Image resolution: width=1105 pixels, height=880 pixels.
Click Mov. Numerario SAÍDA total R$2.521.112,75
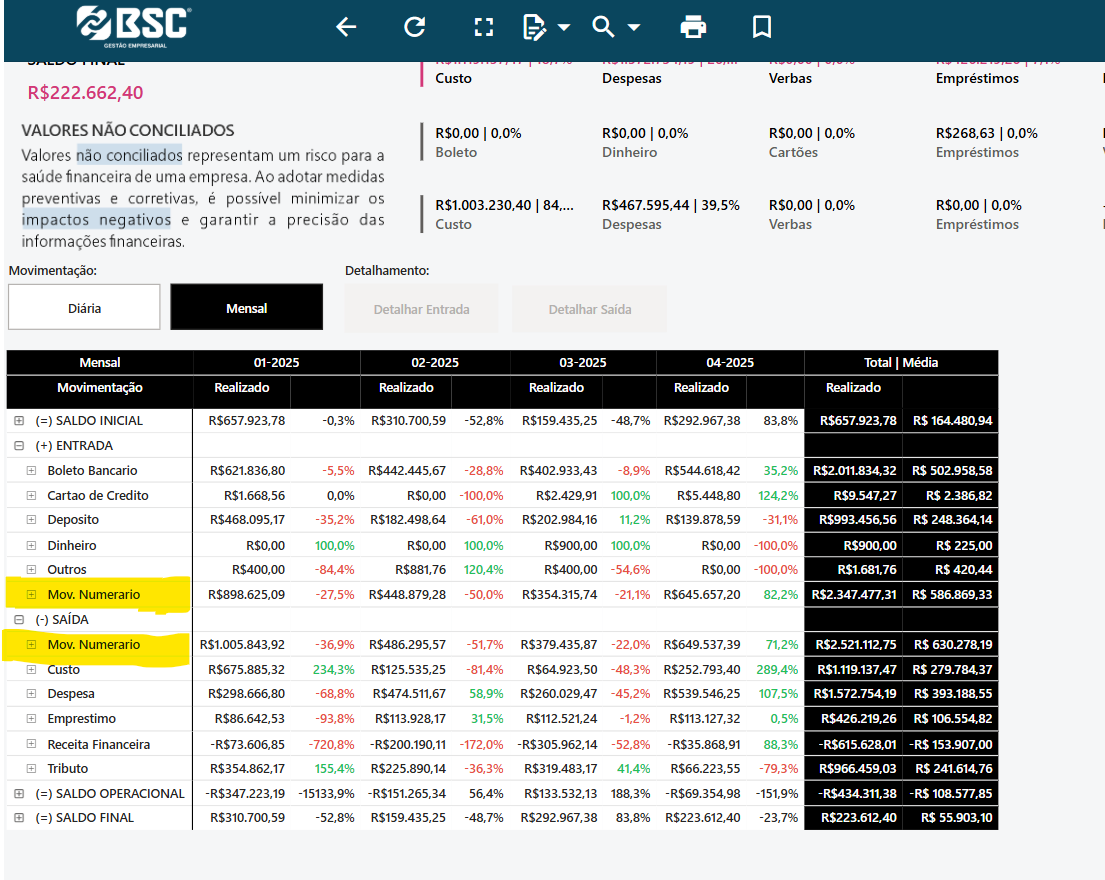coord(856,645)
